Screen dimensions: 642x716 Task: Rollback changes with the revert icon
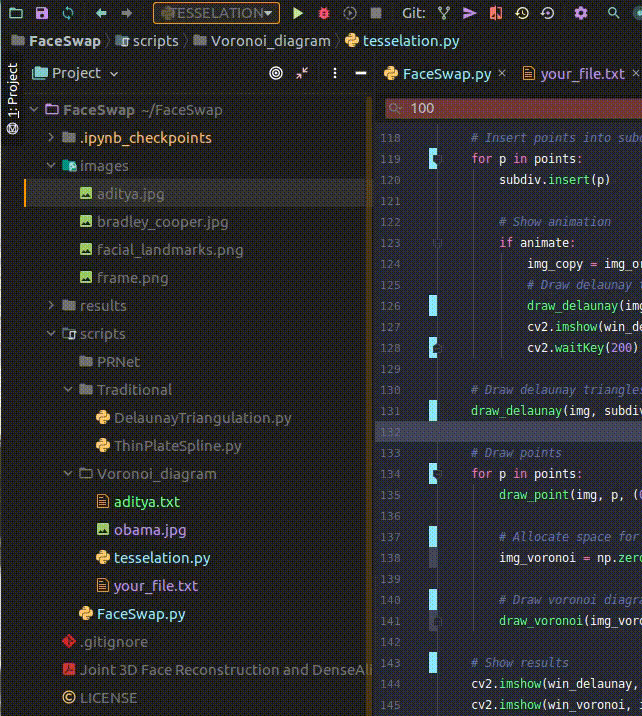547,13
